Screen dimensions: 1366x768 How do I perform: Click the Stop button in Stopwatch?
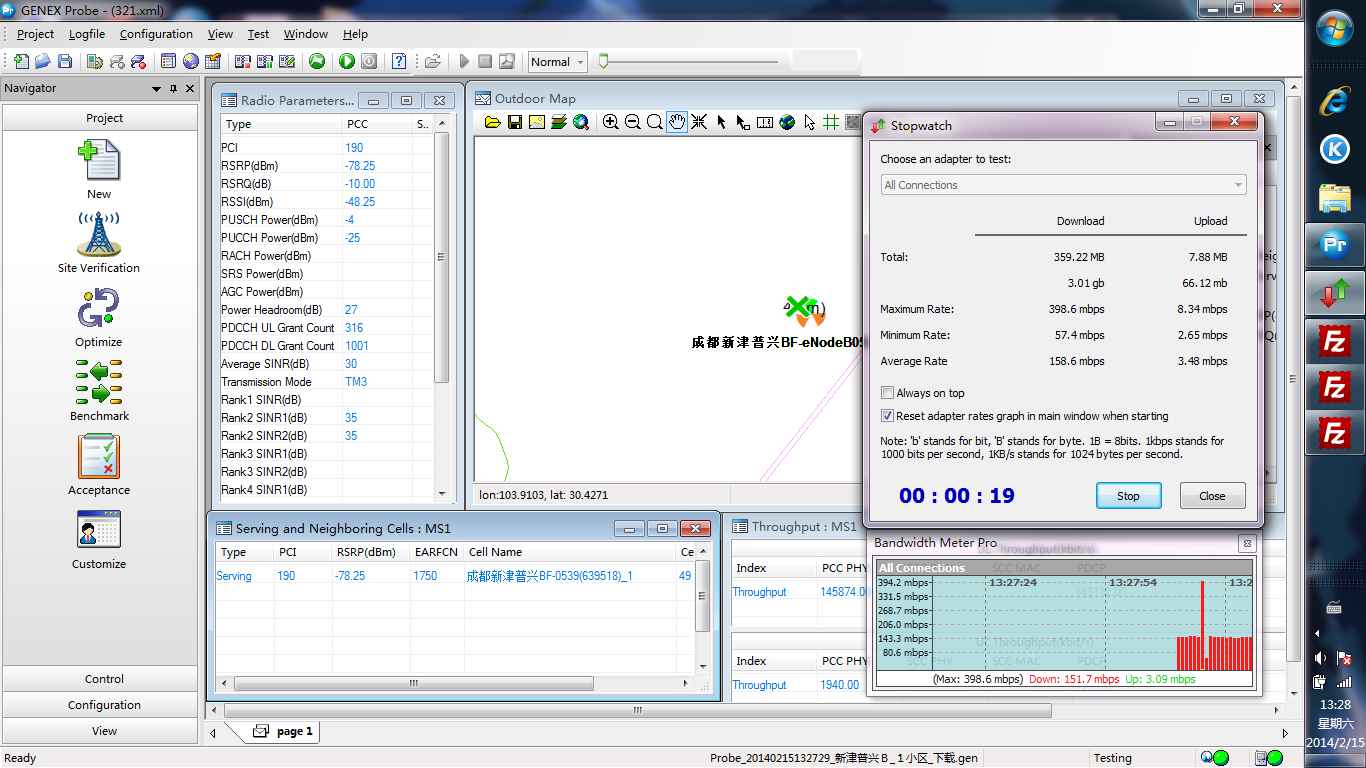(x=1128, y=496)
